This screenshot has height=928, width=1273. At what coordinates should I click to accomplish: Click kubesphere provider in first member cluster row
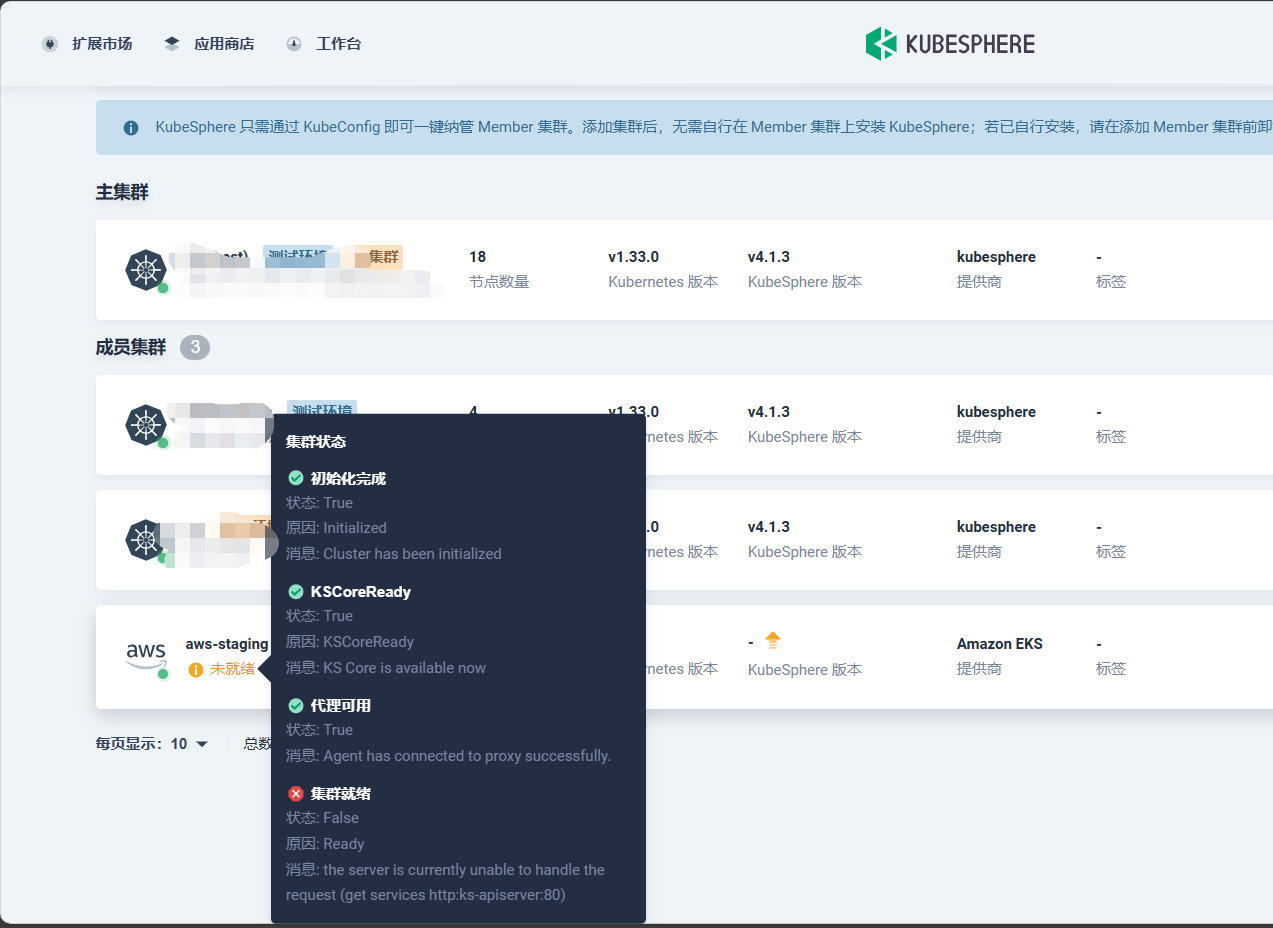[996, 412]
